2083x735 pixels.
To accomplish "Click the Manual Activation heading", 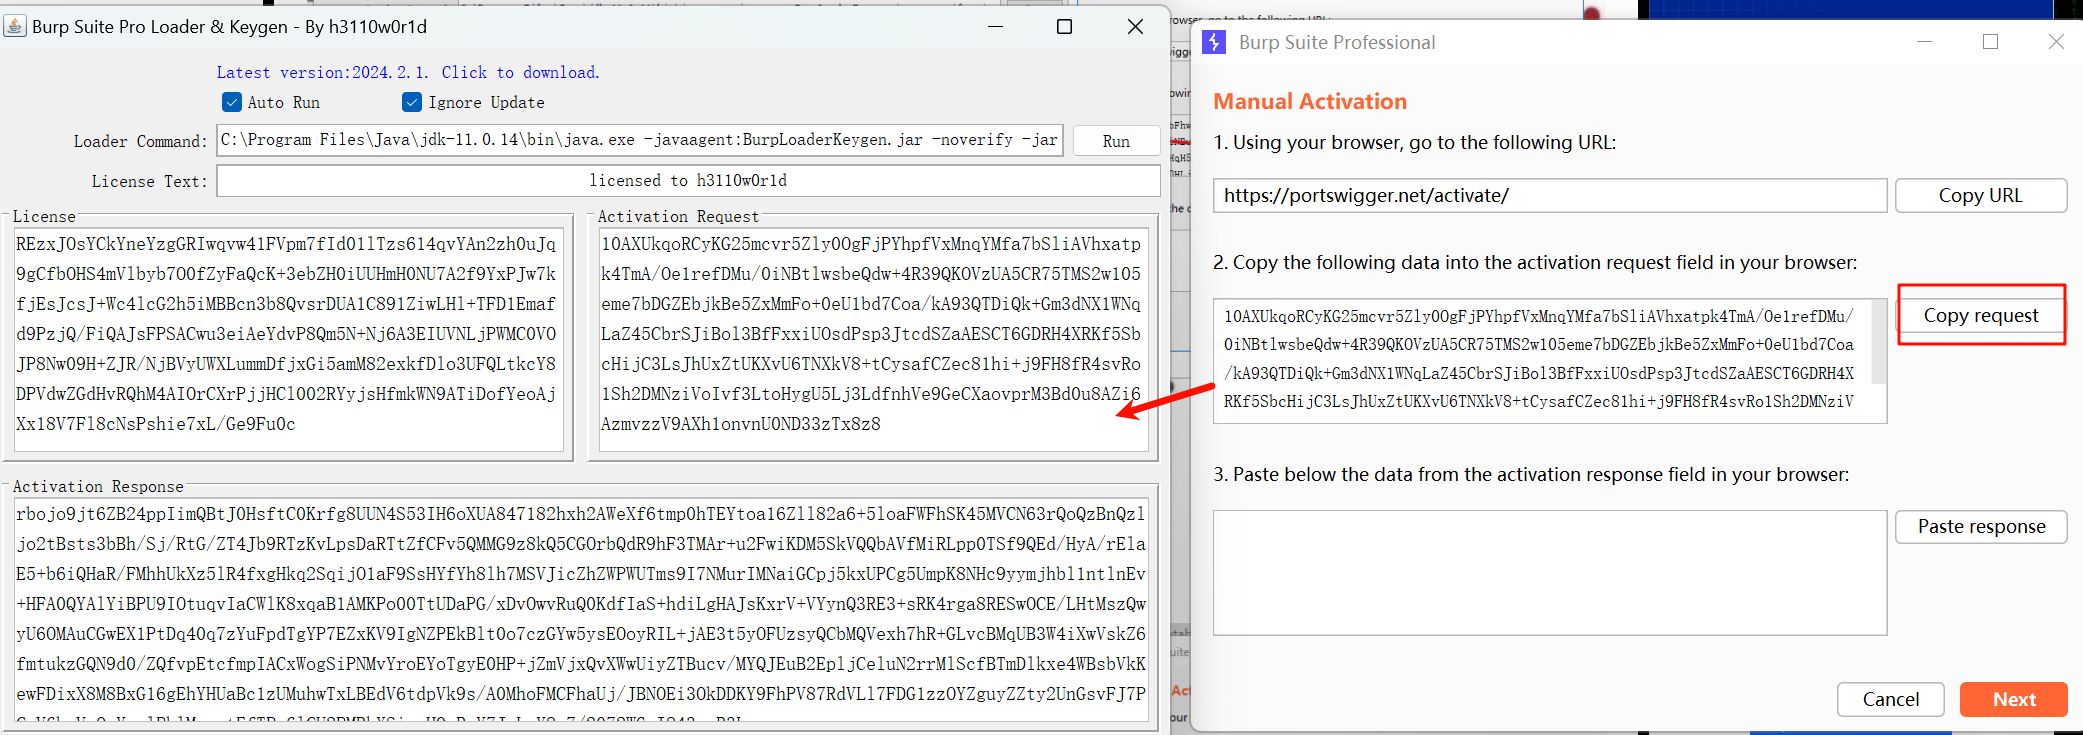I will coord(1310,101).
